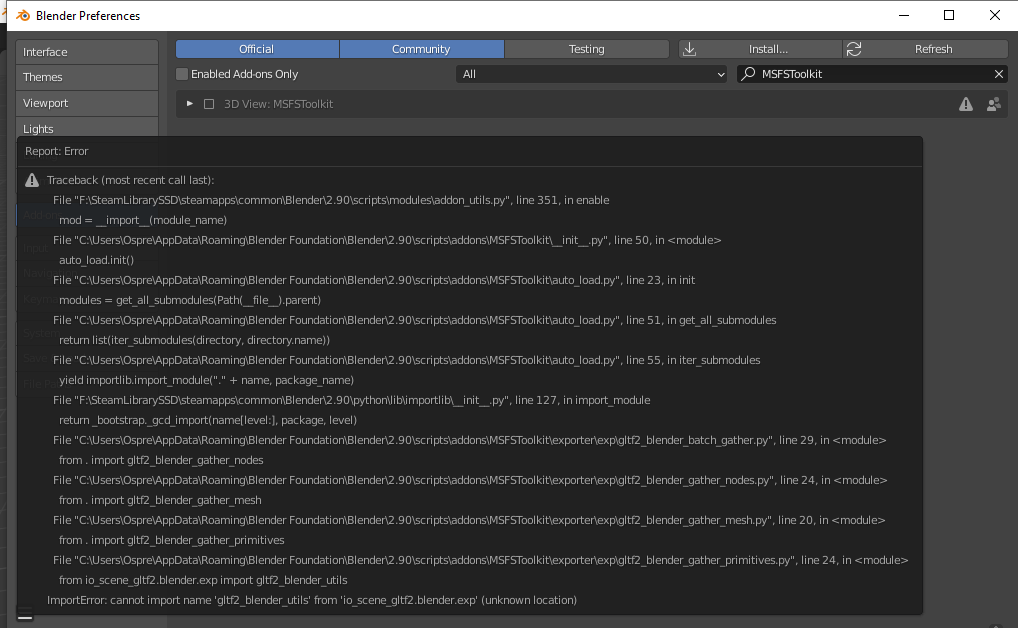The width and height of the screenshot is (1018, 628).
Task: Click the search magnifier icon
Action: pyautogui.click(x=749, y=73)
